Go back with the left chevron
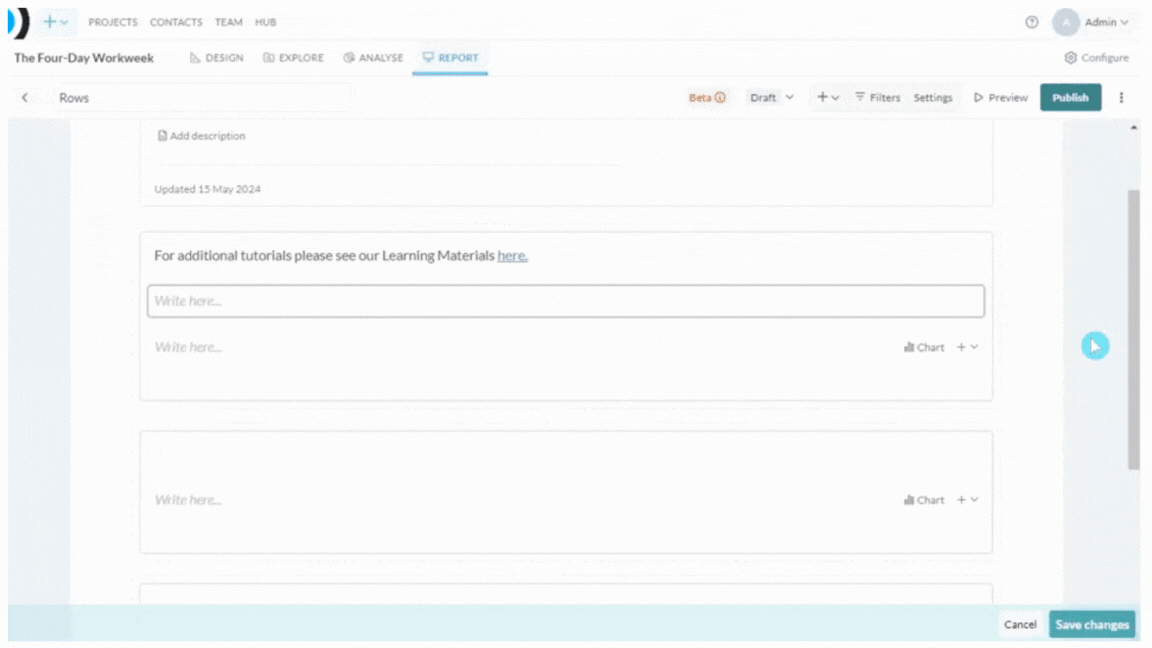The height and width of the screenshot is (648, 1152). 25,98
